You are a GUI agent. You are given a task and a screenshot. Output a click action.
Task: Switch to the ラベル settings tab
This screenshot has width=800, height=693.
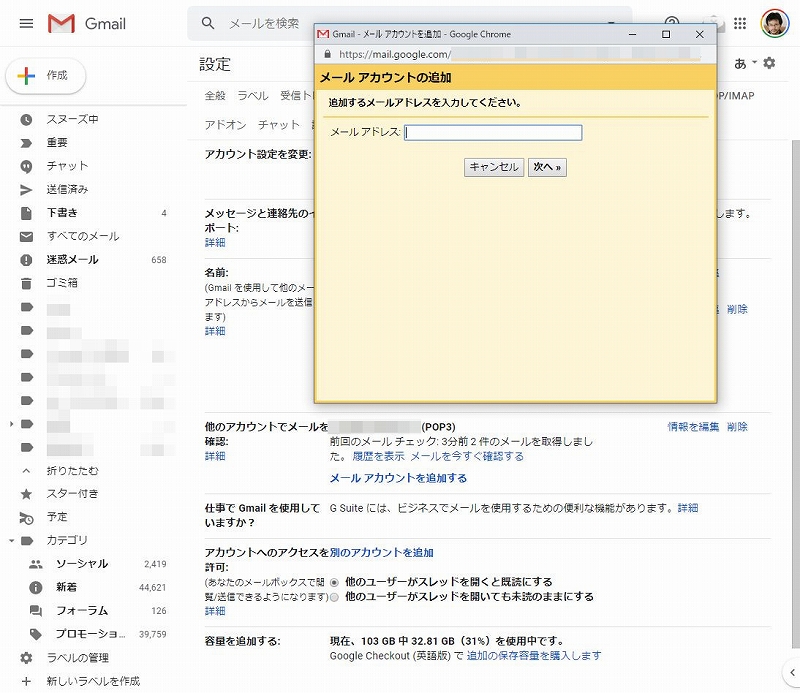pyautogui.click(x=253, y=96)
